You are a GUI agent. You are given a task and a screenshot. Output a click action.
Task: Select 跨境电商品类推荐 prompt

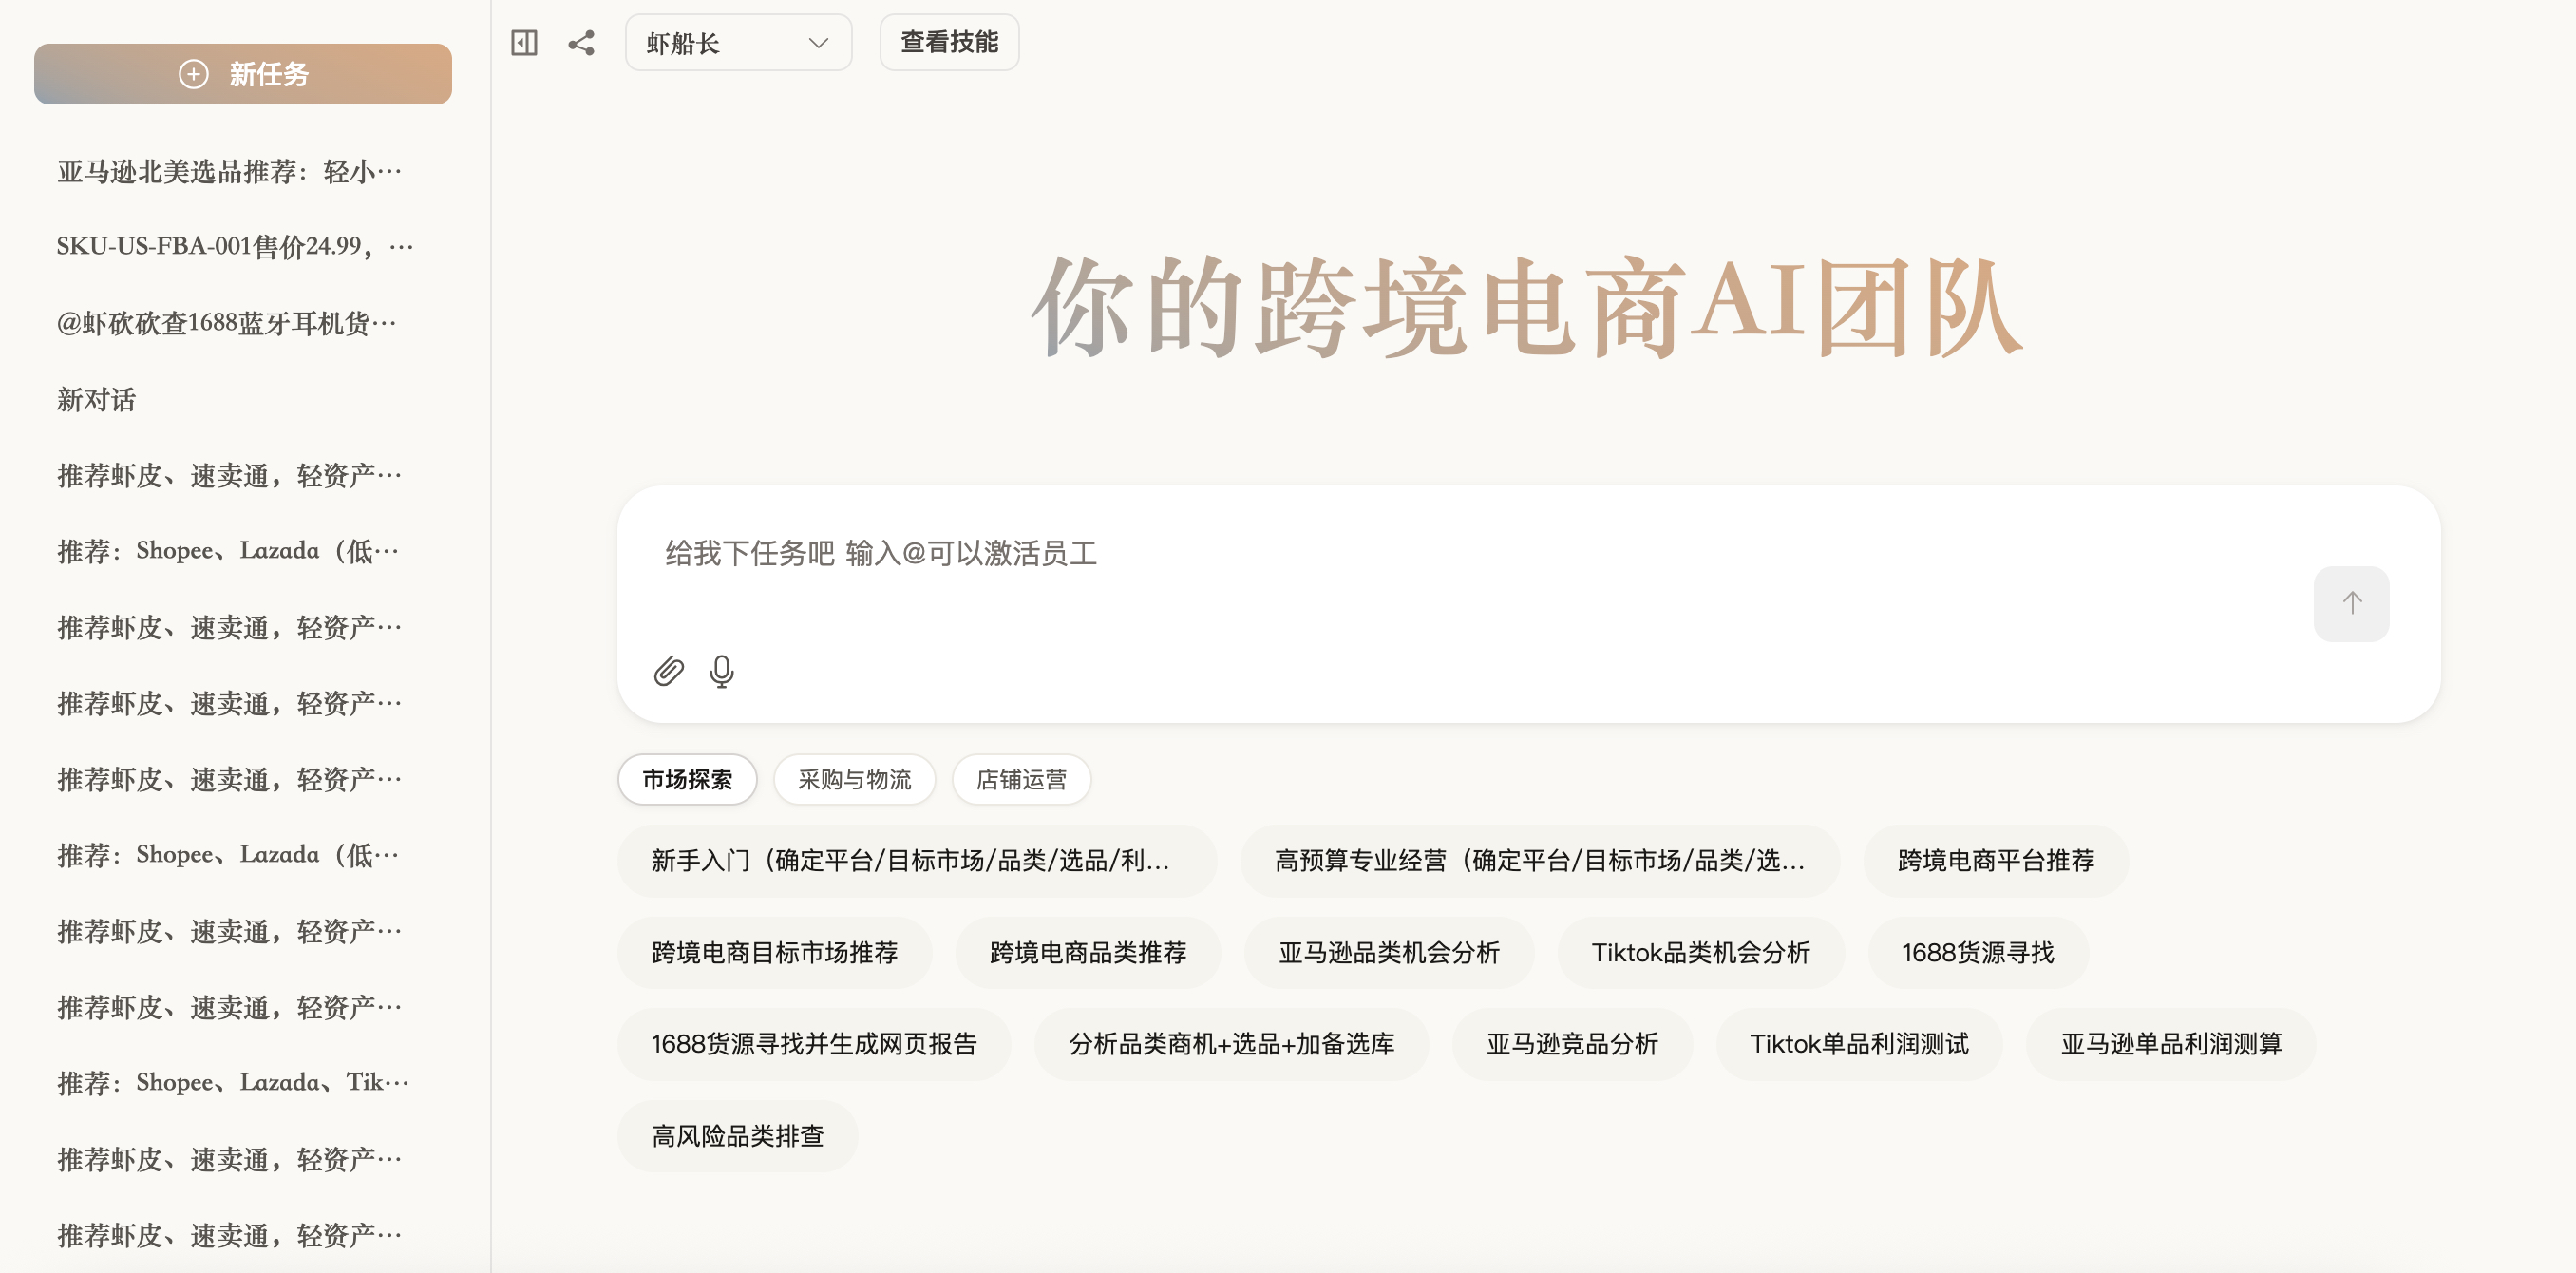tap(1088, 953)
